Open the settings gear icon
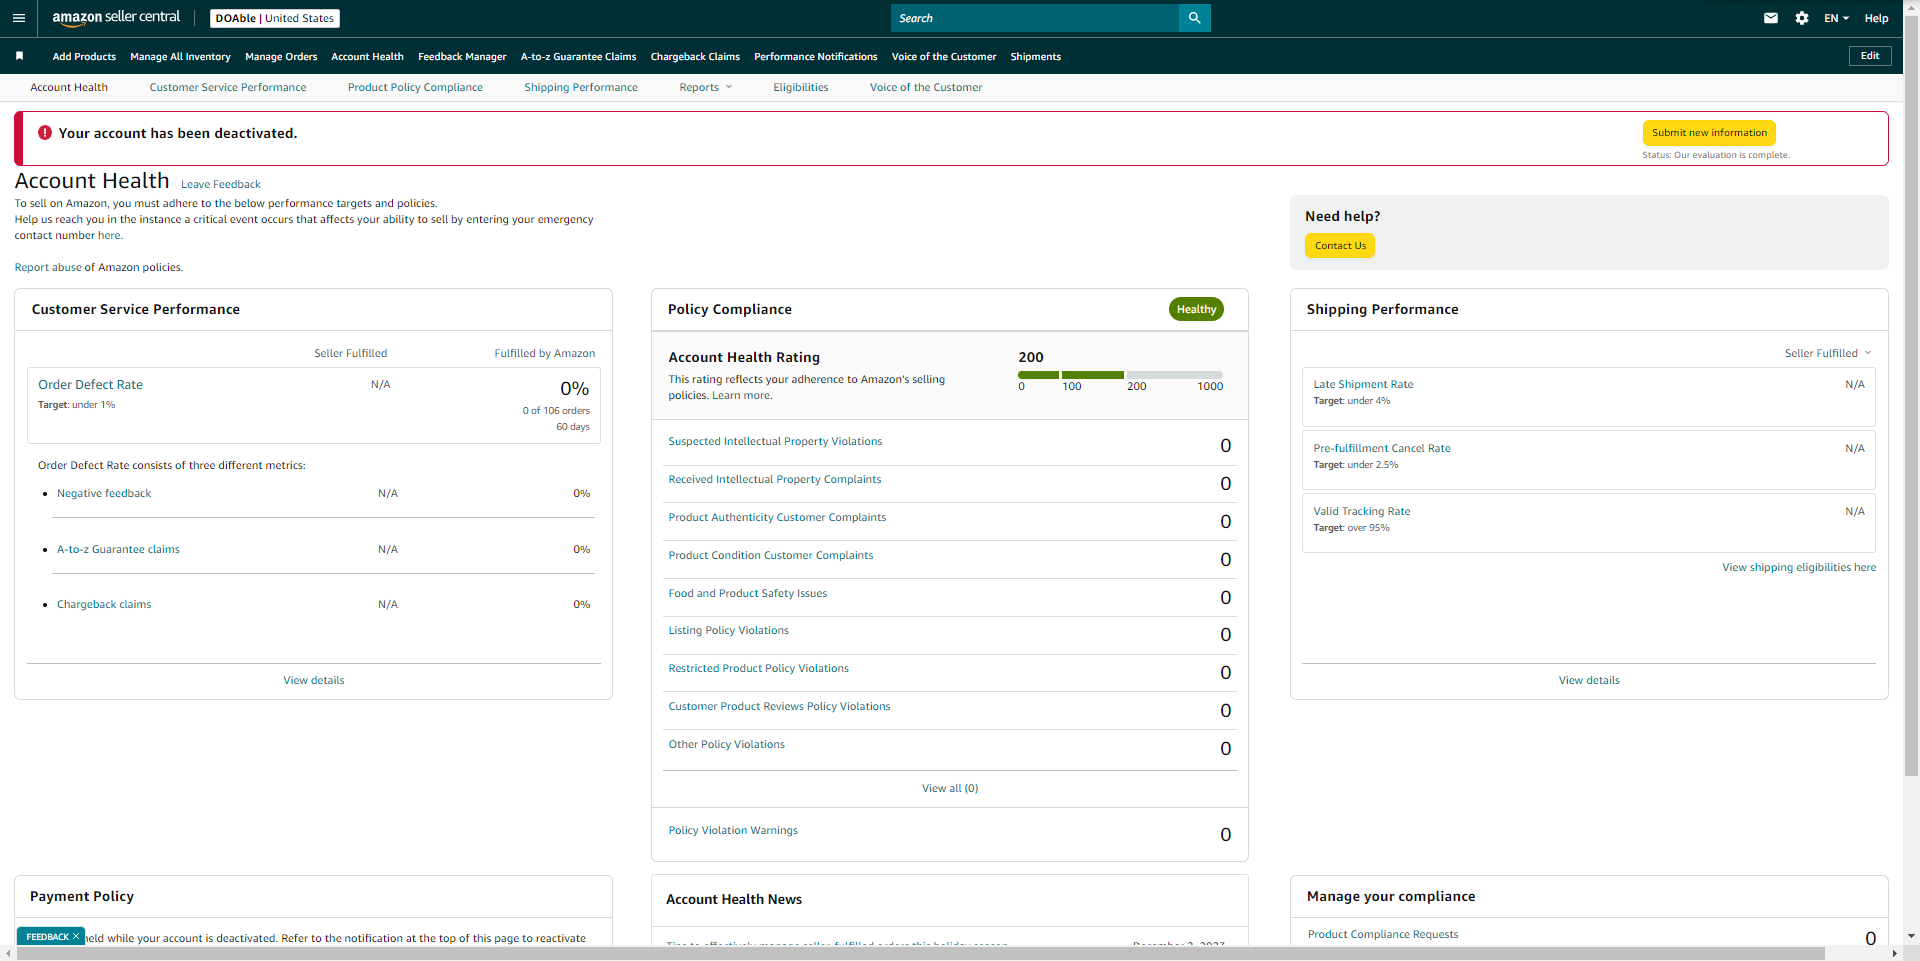This screenshot has width=1920, height=961. coord(1802,18)
